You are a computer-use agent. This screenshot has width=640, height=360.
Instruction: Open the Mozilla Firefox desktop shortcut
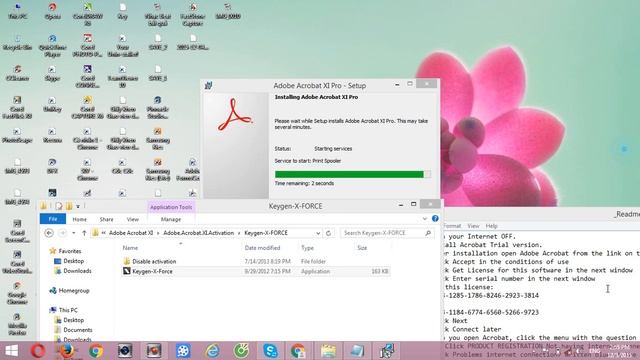17,324
